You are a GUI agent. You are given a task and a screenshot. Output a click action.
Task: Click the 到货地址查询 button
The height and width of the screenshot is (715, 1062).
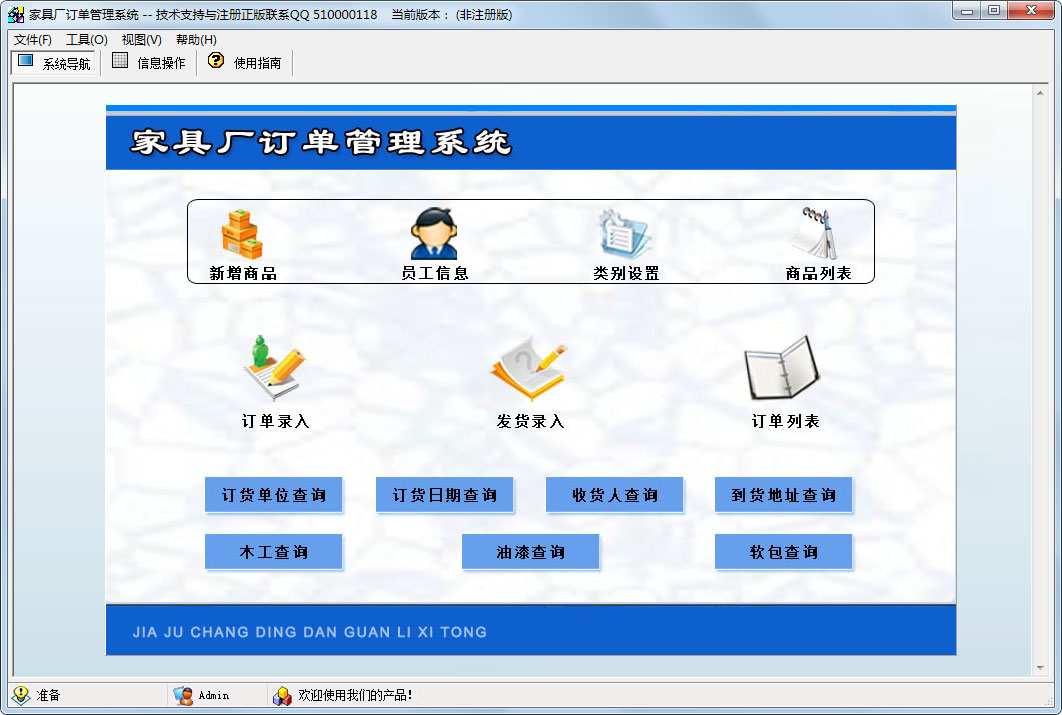pos(784,495)
